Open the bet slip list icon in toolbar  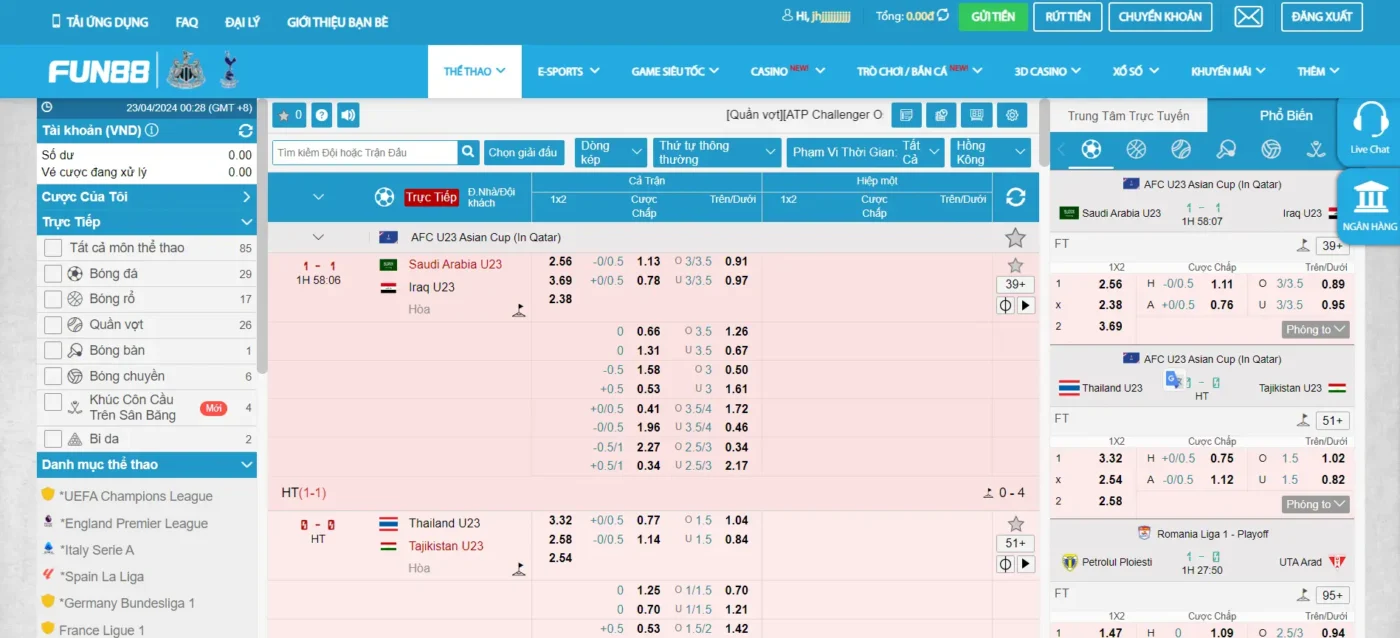[905, 115]
